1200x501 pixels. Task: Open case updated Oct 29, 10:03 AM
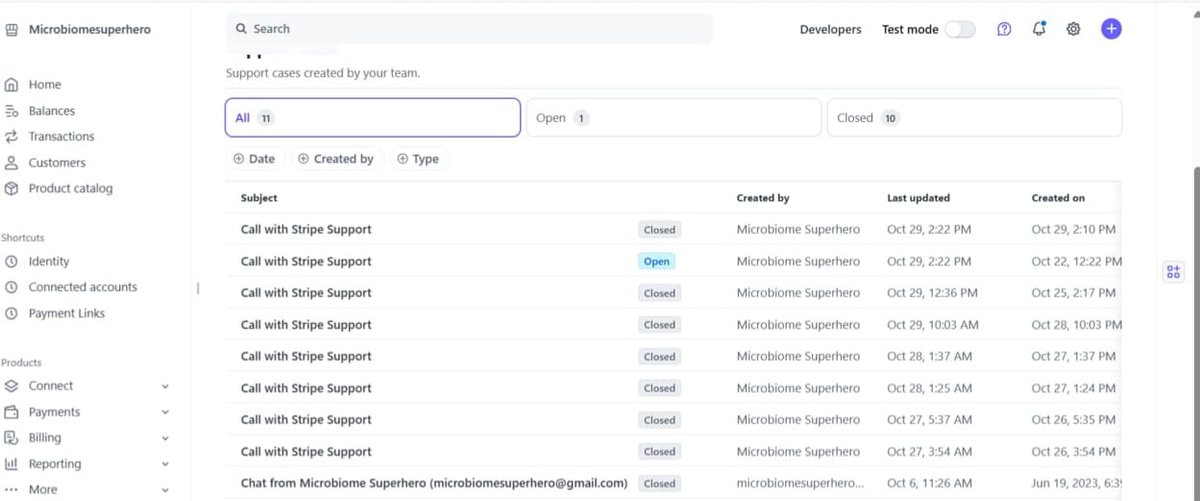pyautogui.click(x=673, y=325)
